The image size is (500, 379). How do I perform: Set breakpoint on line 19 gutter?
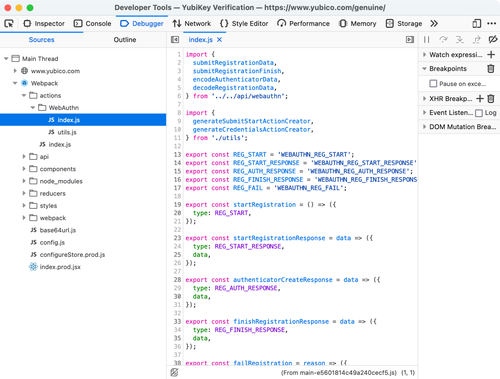[x=177, y=205]
